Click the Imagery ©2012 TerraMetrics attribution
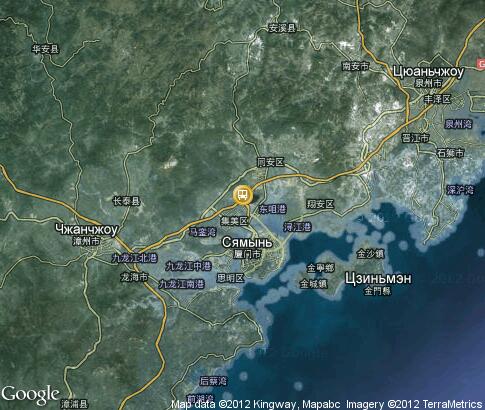The height and width of the screenshot is (410, 485). (x=415, y=404)
